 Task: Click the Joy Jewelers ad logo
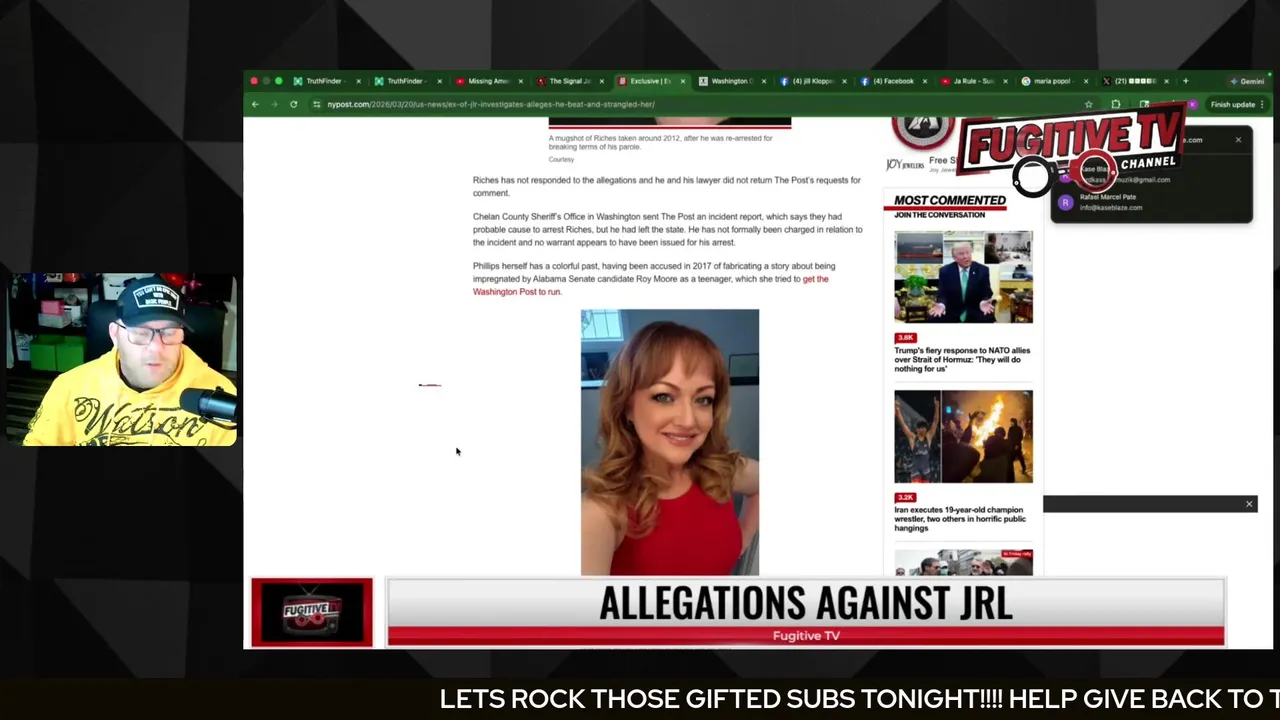[x=906, y=164]
